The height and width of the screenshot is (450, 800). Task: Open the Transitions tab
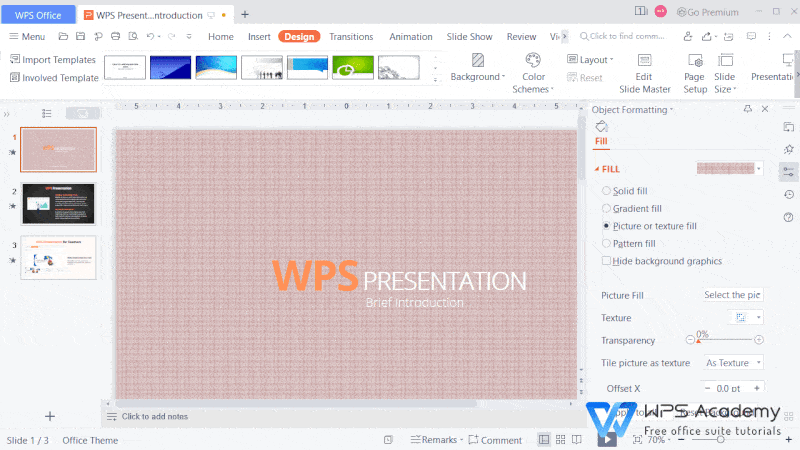351,36
